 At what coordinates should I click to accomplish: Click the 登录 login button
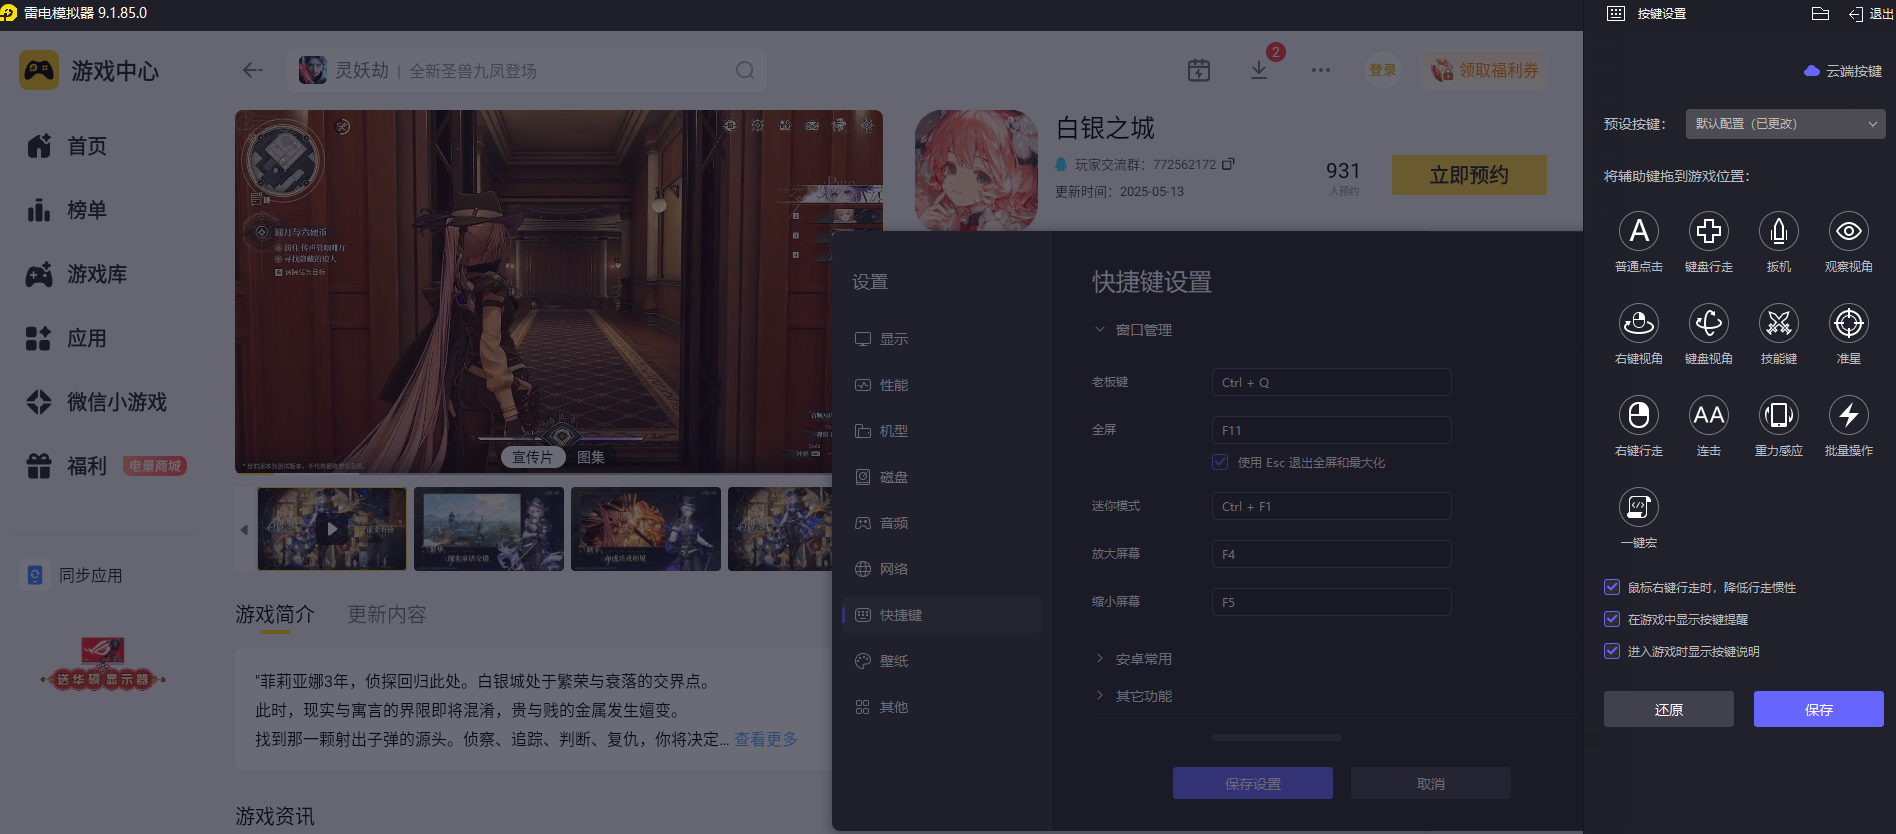(x=1383, y=70)
